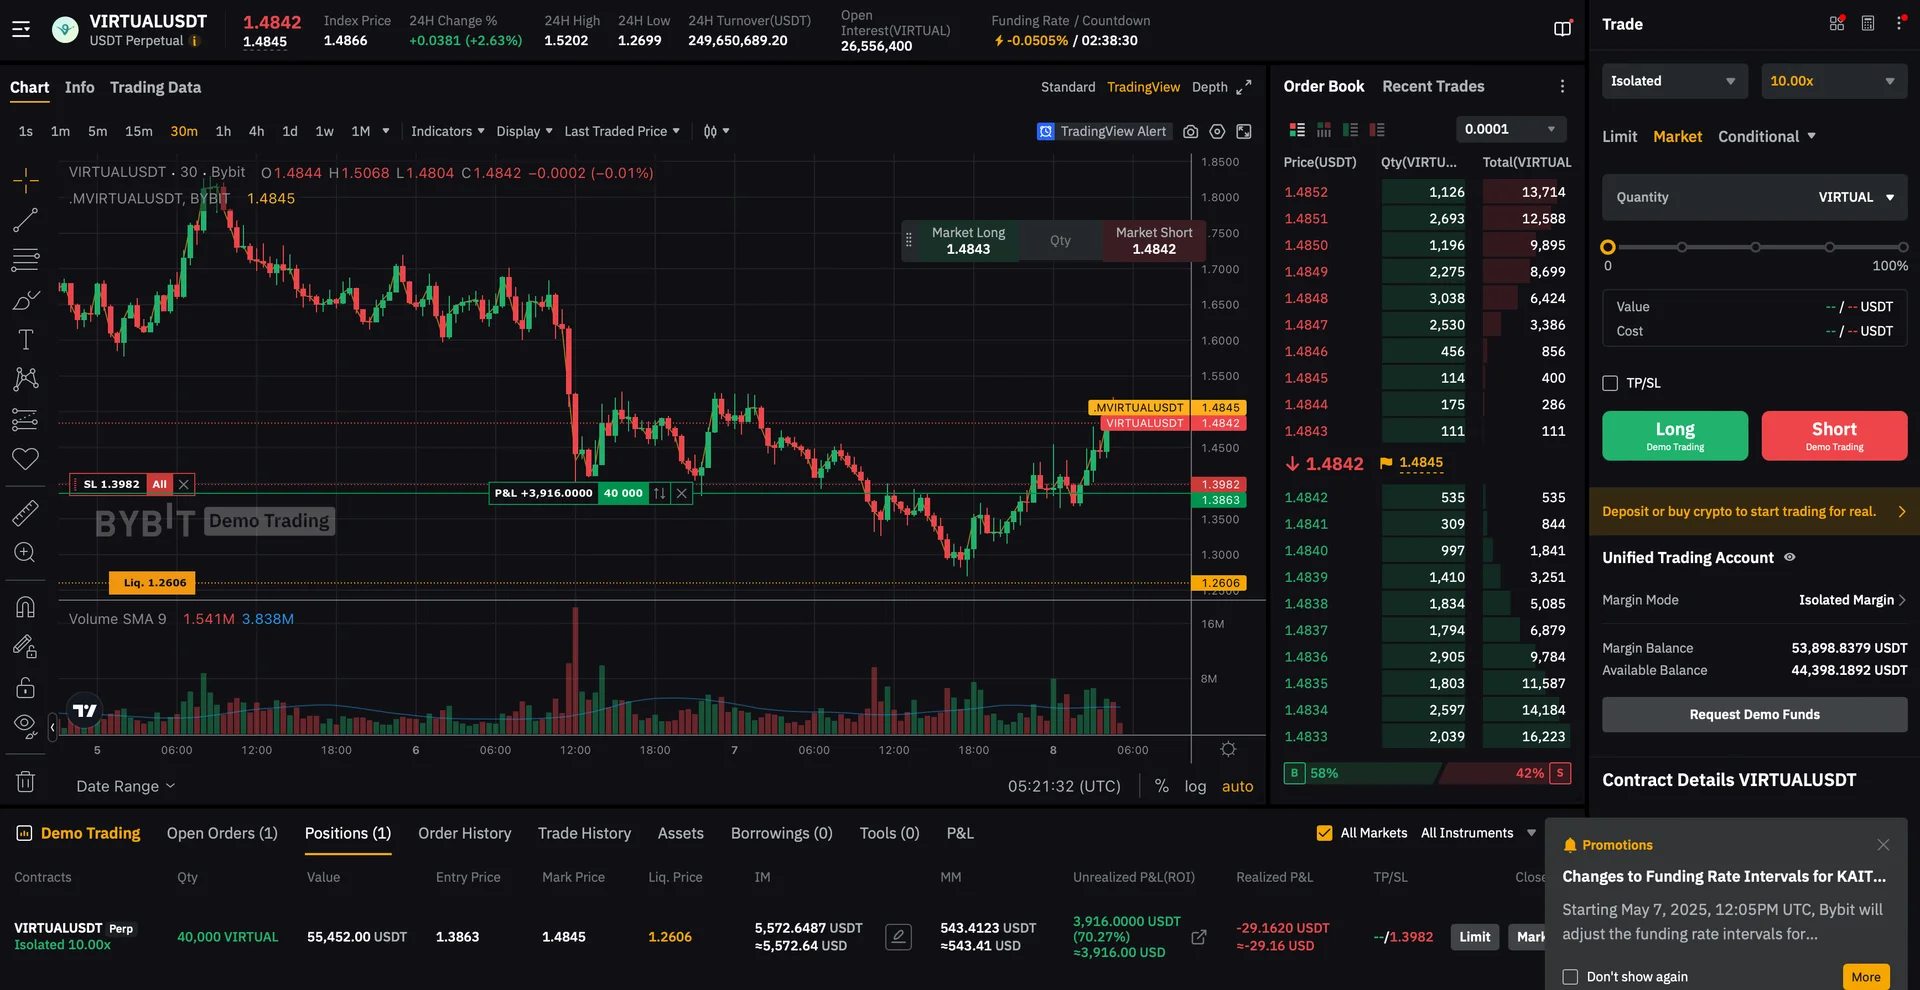Viewport: 1920px width, 990px height.
Task: Add chart to favorites with heart icon
Action: 26,459
